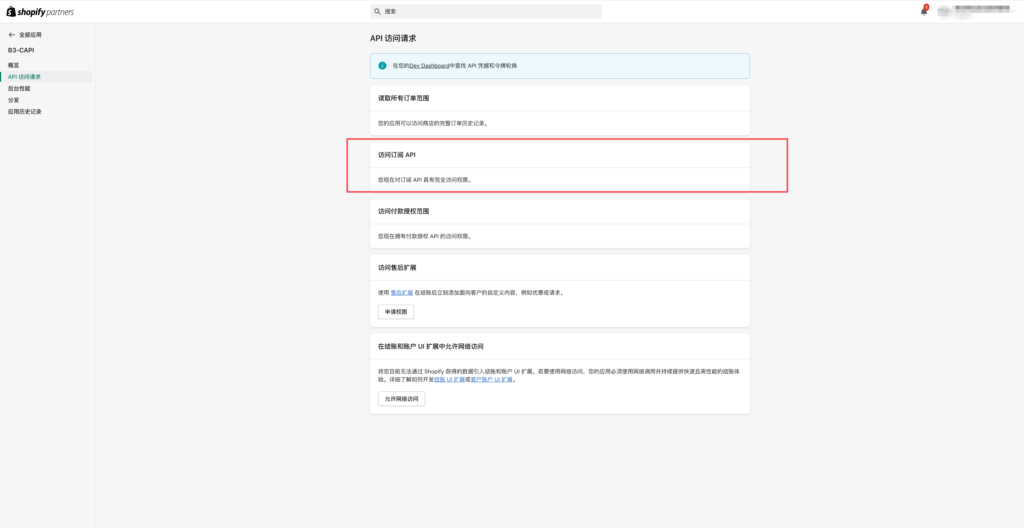Click the 读取所有订单范围 card title
The width and height of the screenshot is (1024, 528).
click(404, 98)
